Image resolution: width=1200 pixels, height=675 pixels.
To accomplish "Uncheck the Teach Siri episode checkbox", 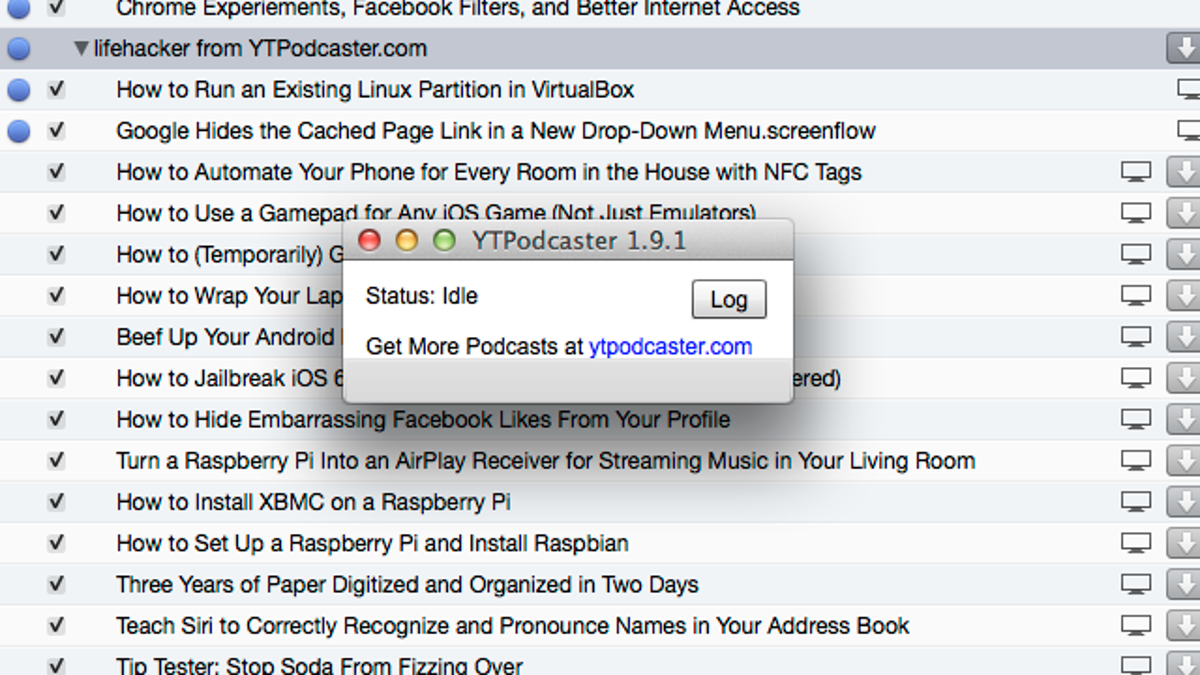I will coord(56,626).
